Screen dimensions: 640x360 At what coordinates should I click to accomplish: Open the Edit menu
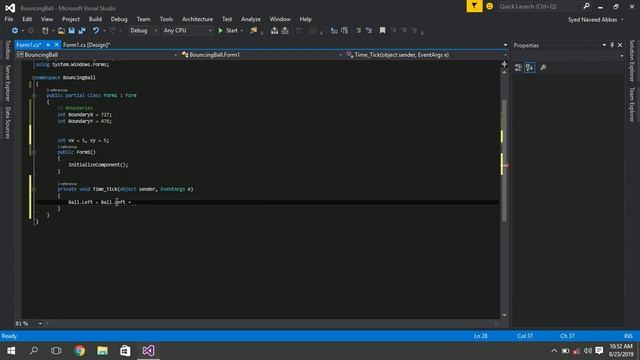(x=27, y=19)
